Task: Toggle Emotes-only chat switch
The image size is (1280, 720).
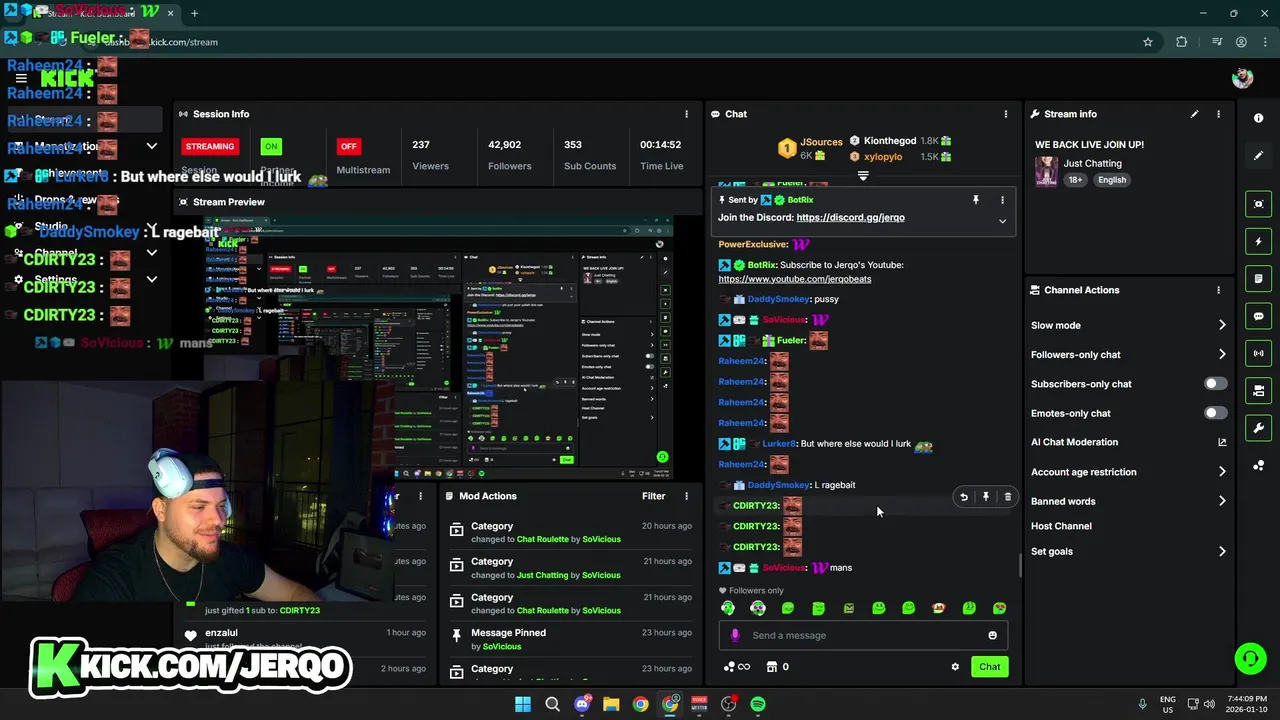Action: point(1215,413)
